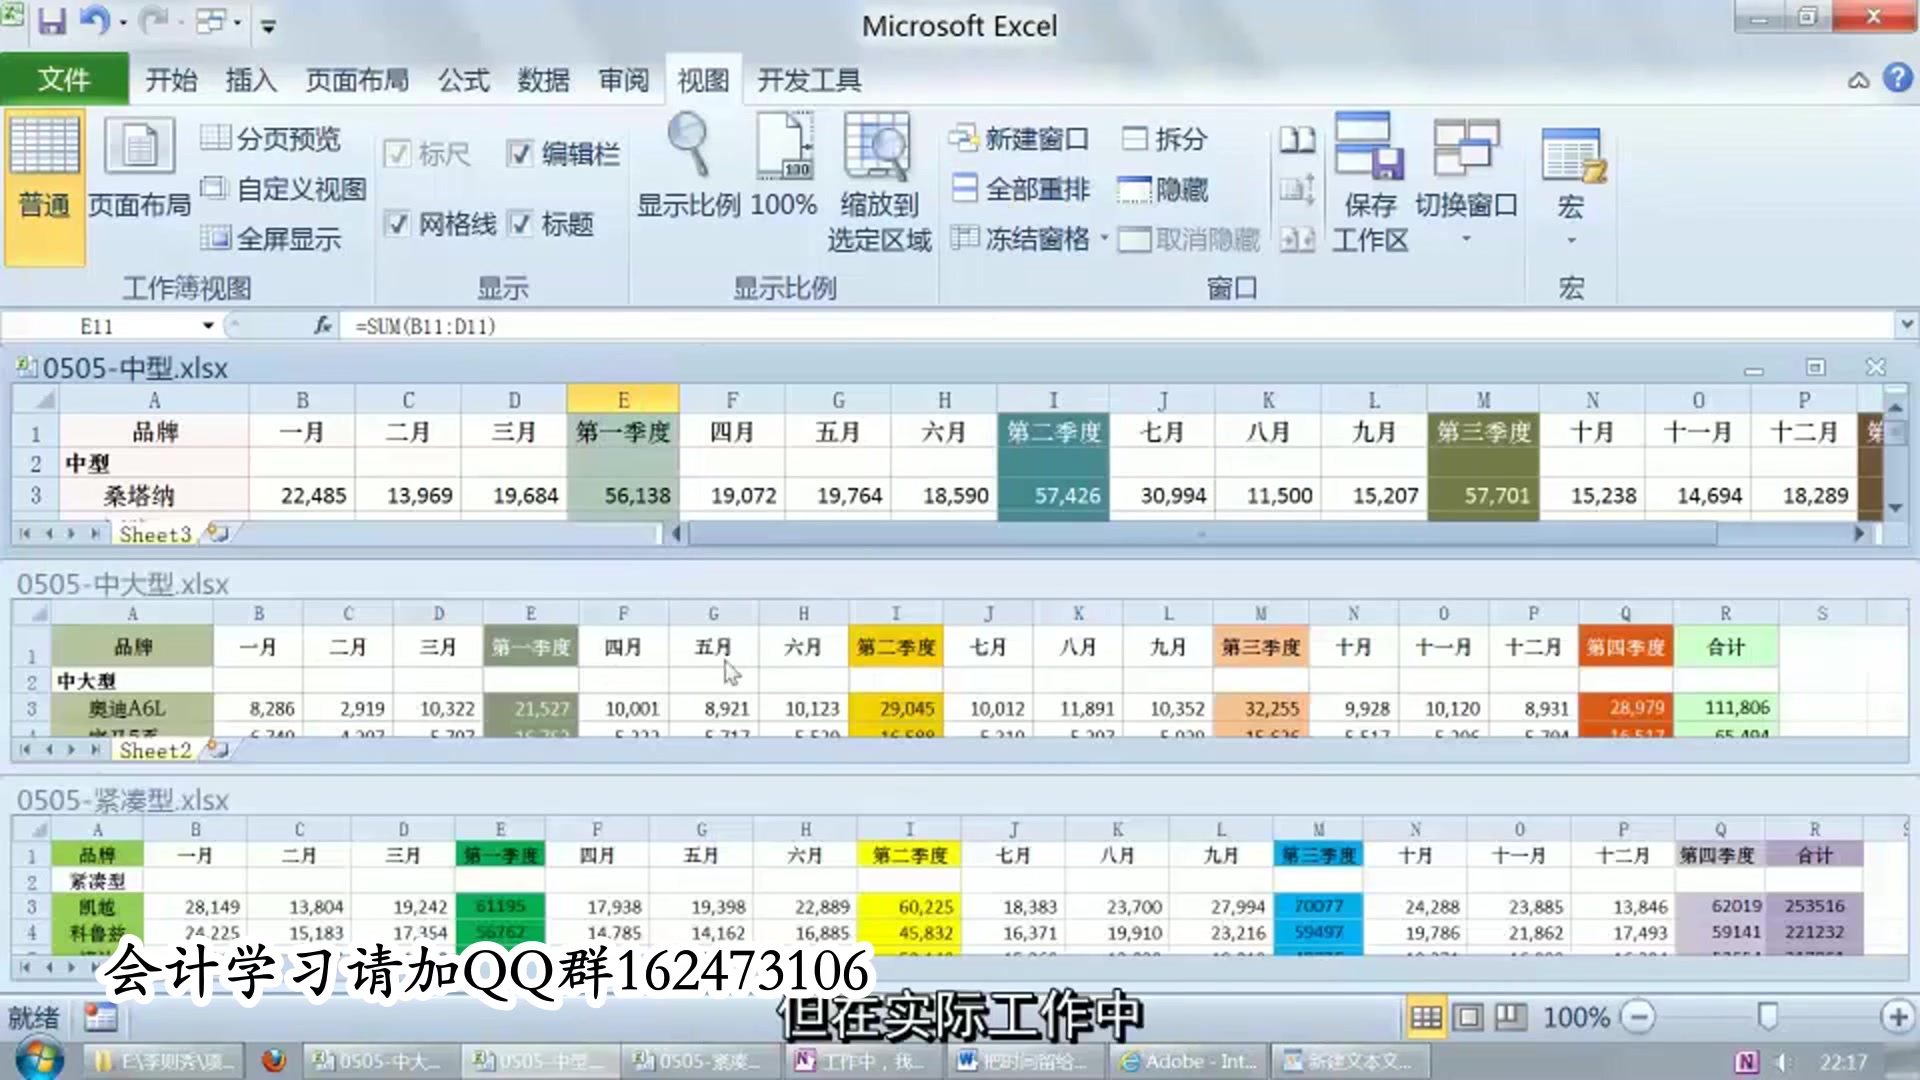Click 隐藏 hide window

pyautogui.click(x=1162, y=188)
